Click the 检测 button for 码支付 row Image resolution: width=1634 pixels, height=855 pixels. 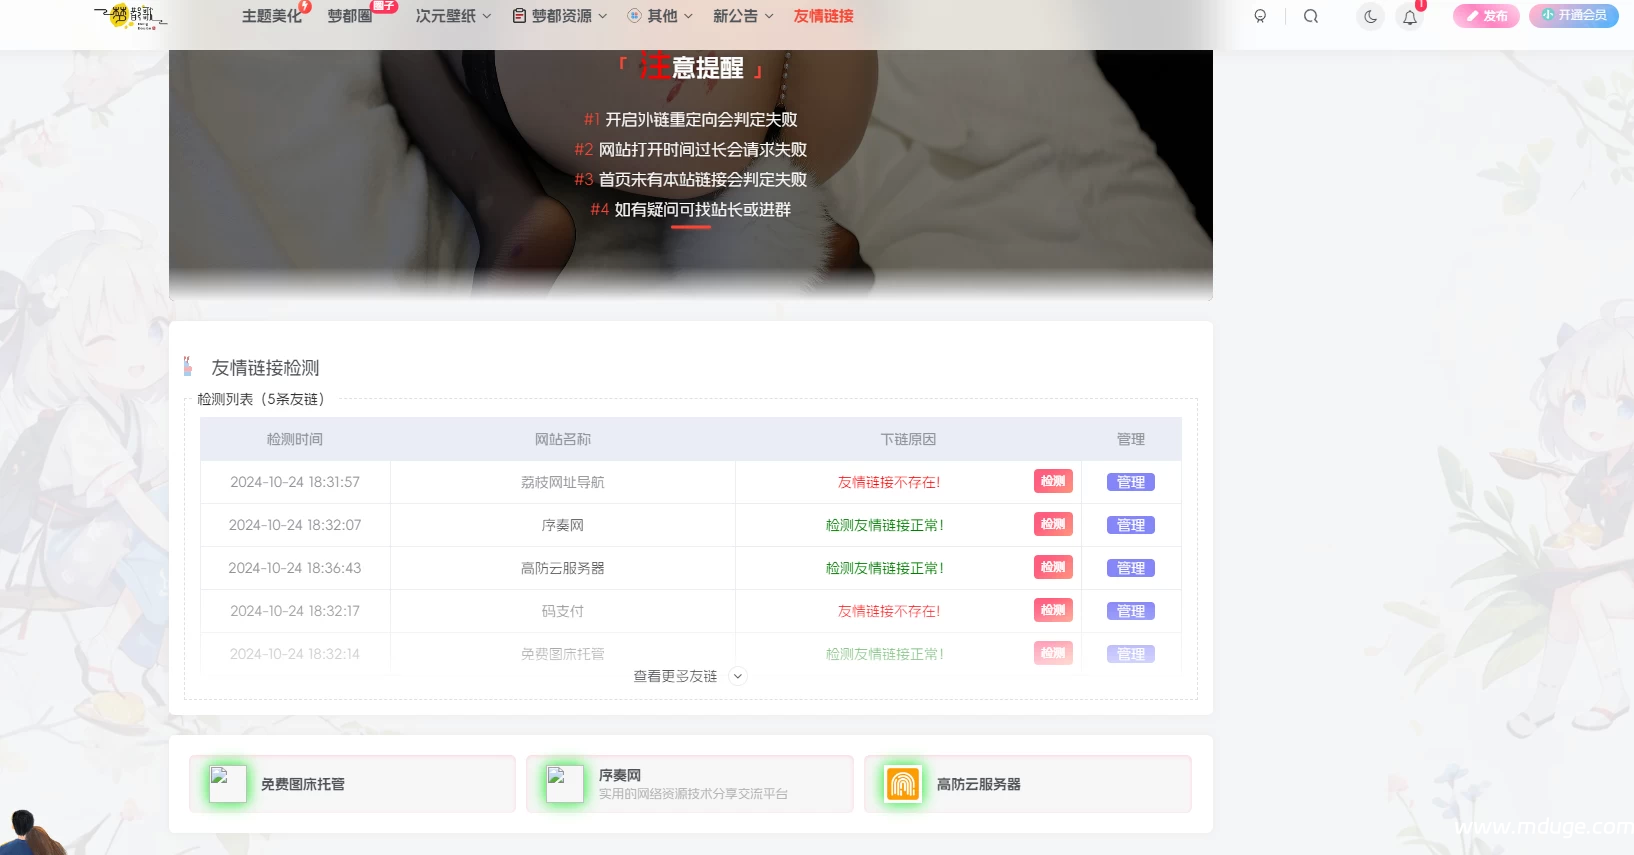click(x=1053, y=610)
